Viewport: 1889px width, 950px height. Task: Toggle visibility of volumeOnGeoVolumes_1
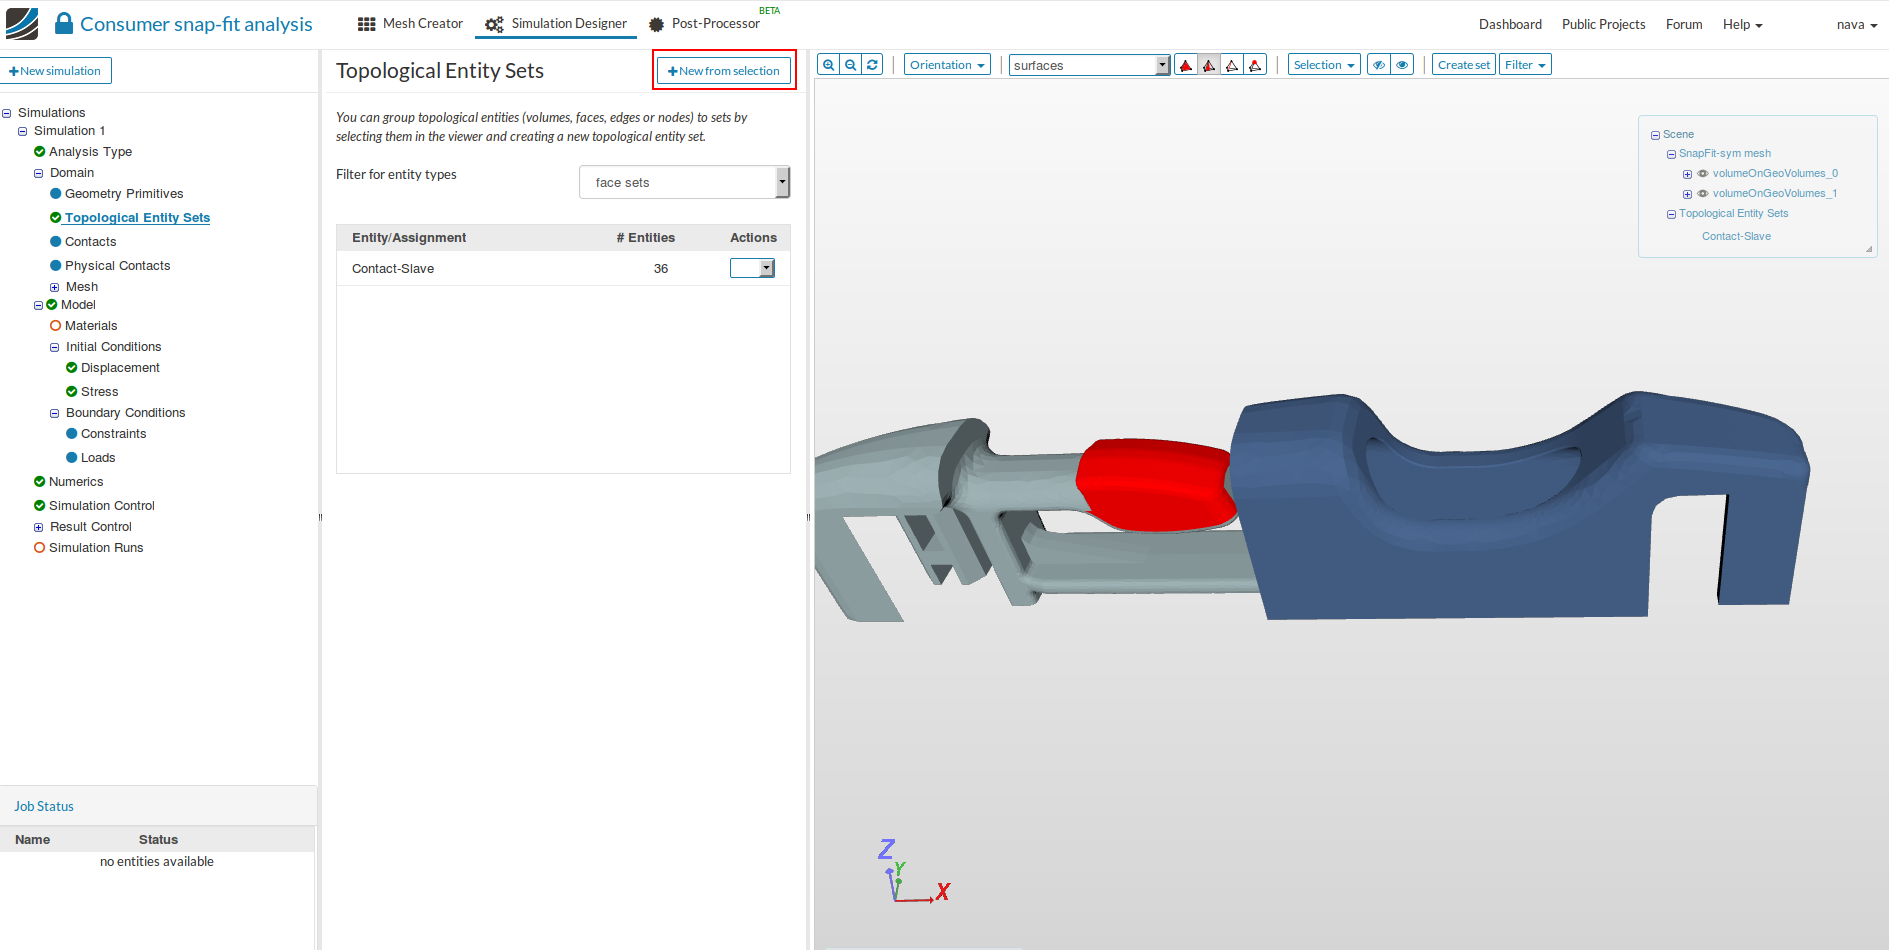coord(1703,194)
